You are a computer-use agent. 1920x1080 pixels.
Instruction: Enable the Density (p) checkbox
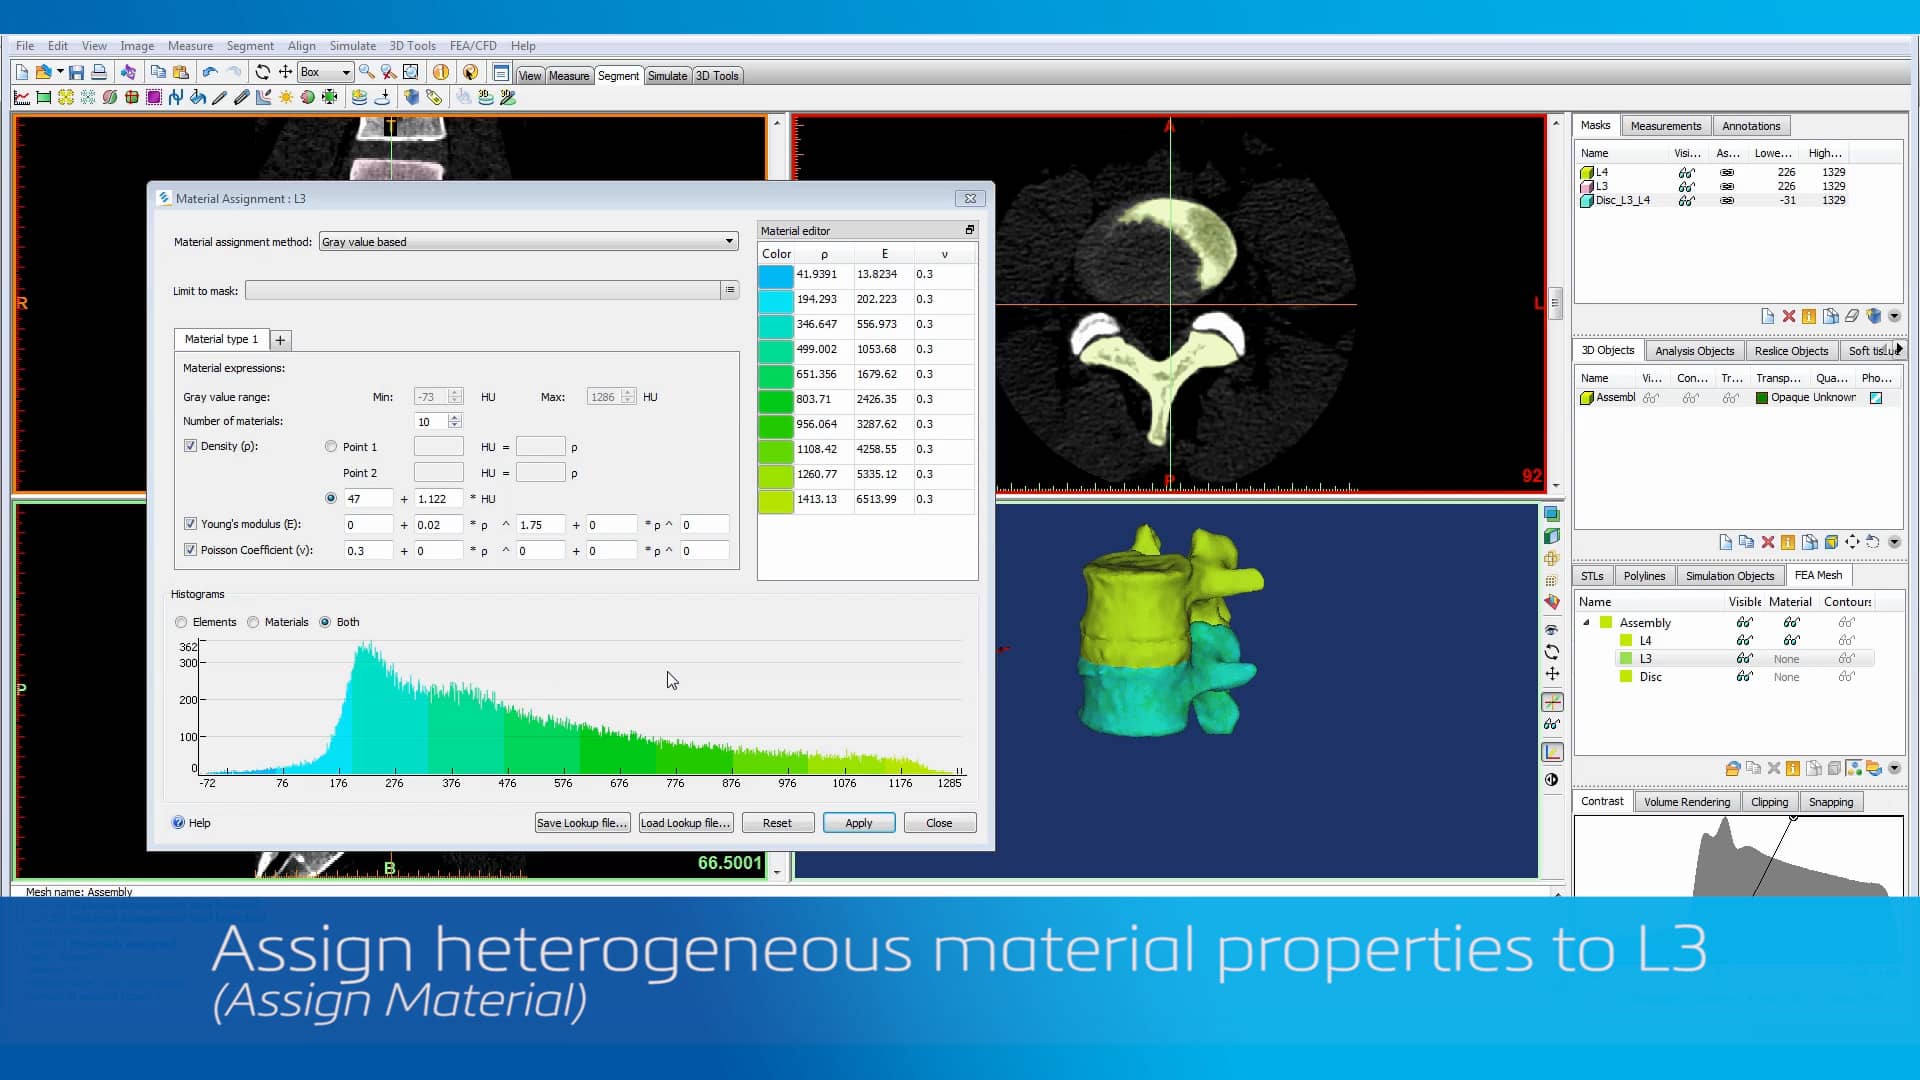(190, 446)
